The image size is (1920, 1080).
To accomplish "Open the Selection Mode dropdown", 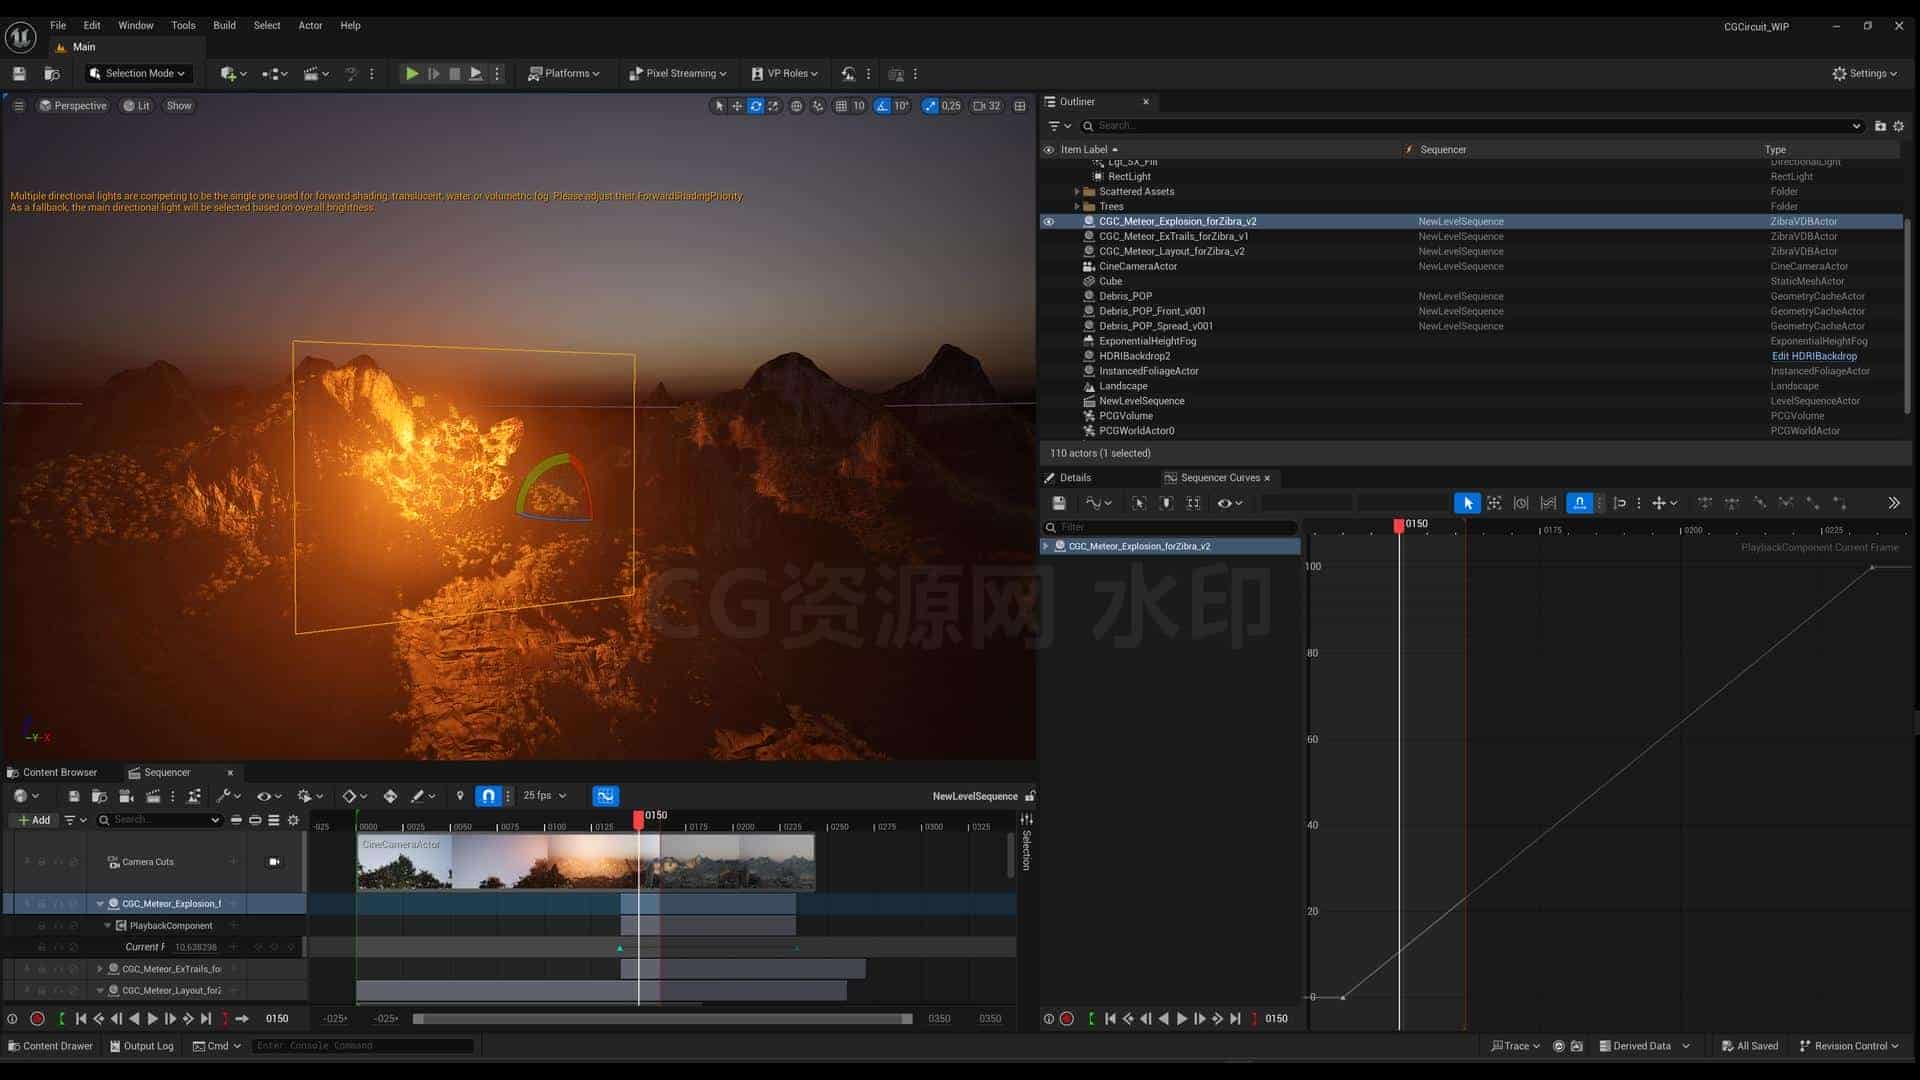I will [x=137, y=74].
